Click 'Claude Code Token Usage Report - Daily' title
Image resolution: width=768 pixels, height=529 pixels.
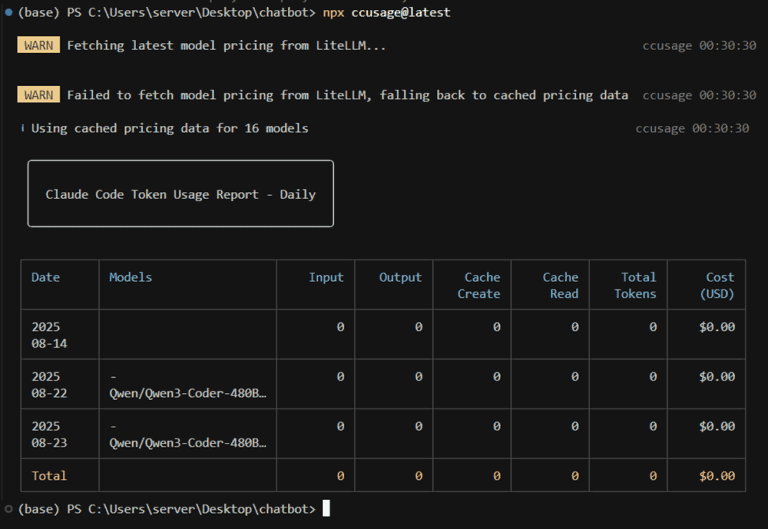pos(180,194)
